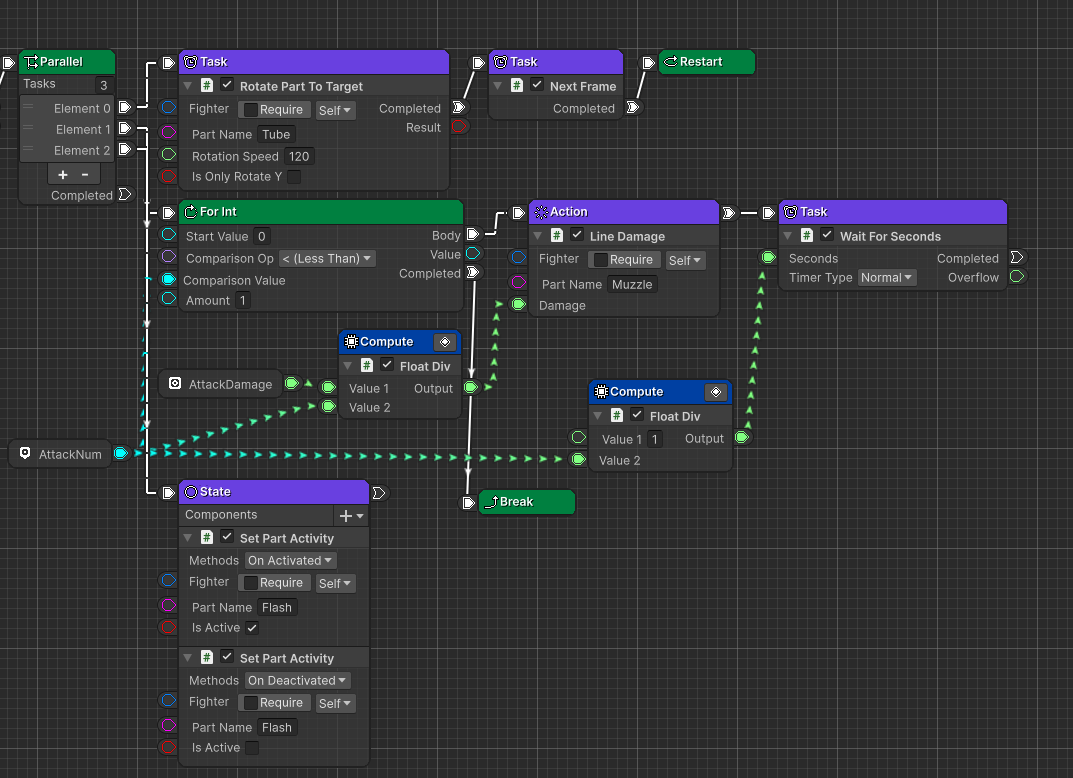This screenshot has width=1073, height=778.
Task: Toggle Require checkbox in the Line Damage node
Action: [599, 260]
